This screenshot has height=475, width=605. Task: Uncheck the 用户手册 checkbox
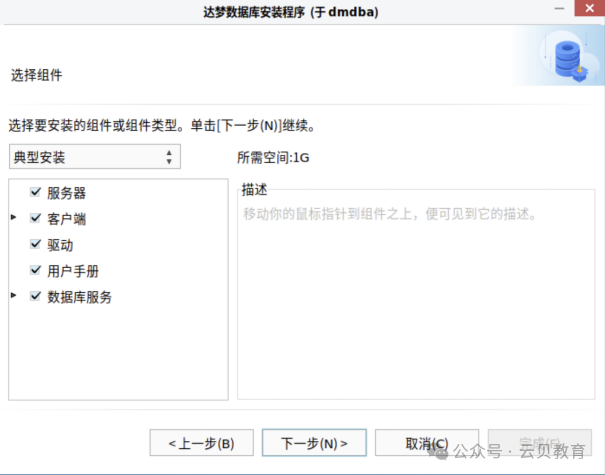[x=35, y=270]
